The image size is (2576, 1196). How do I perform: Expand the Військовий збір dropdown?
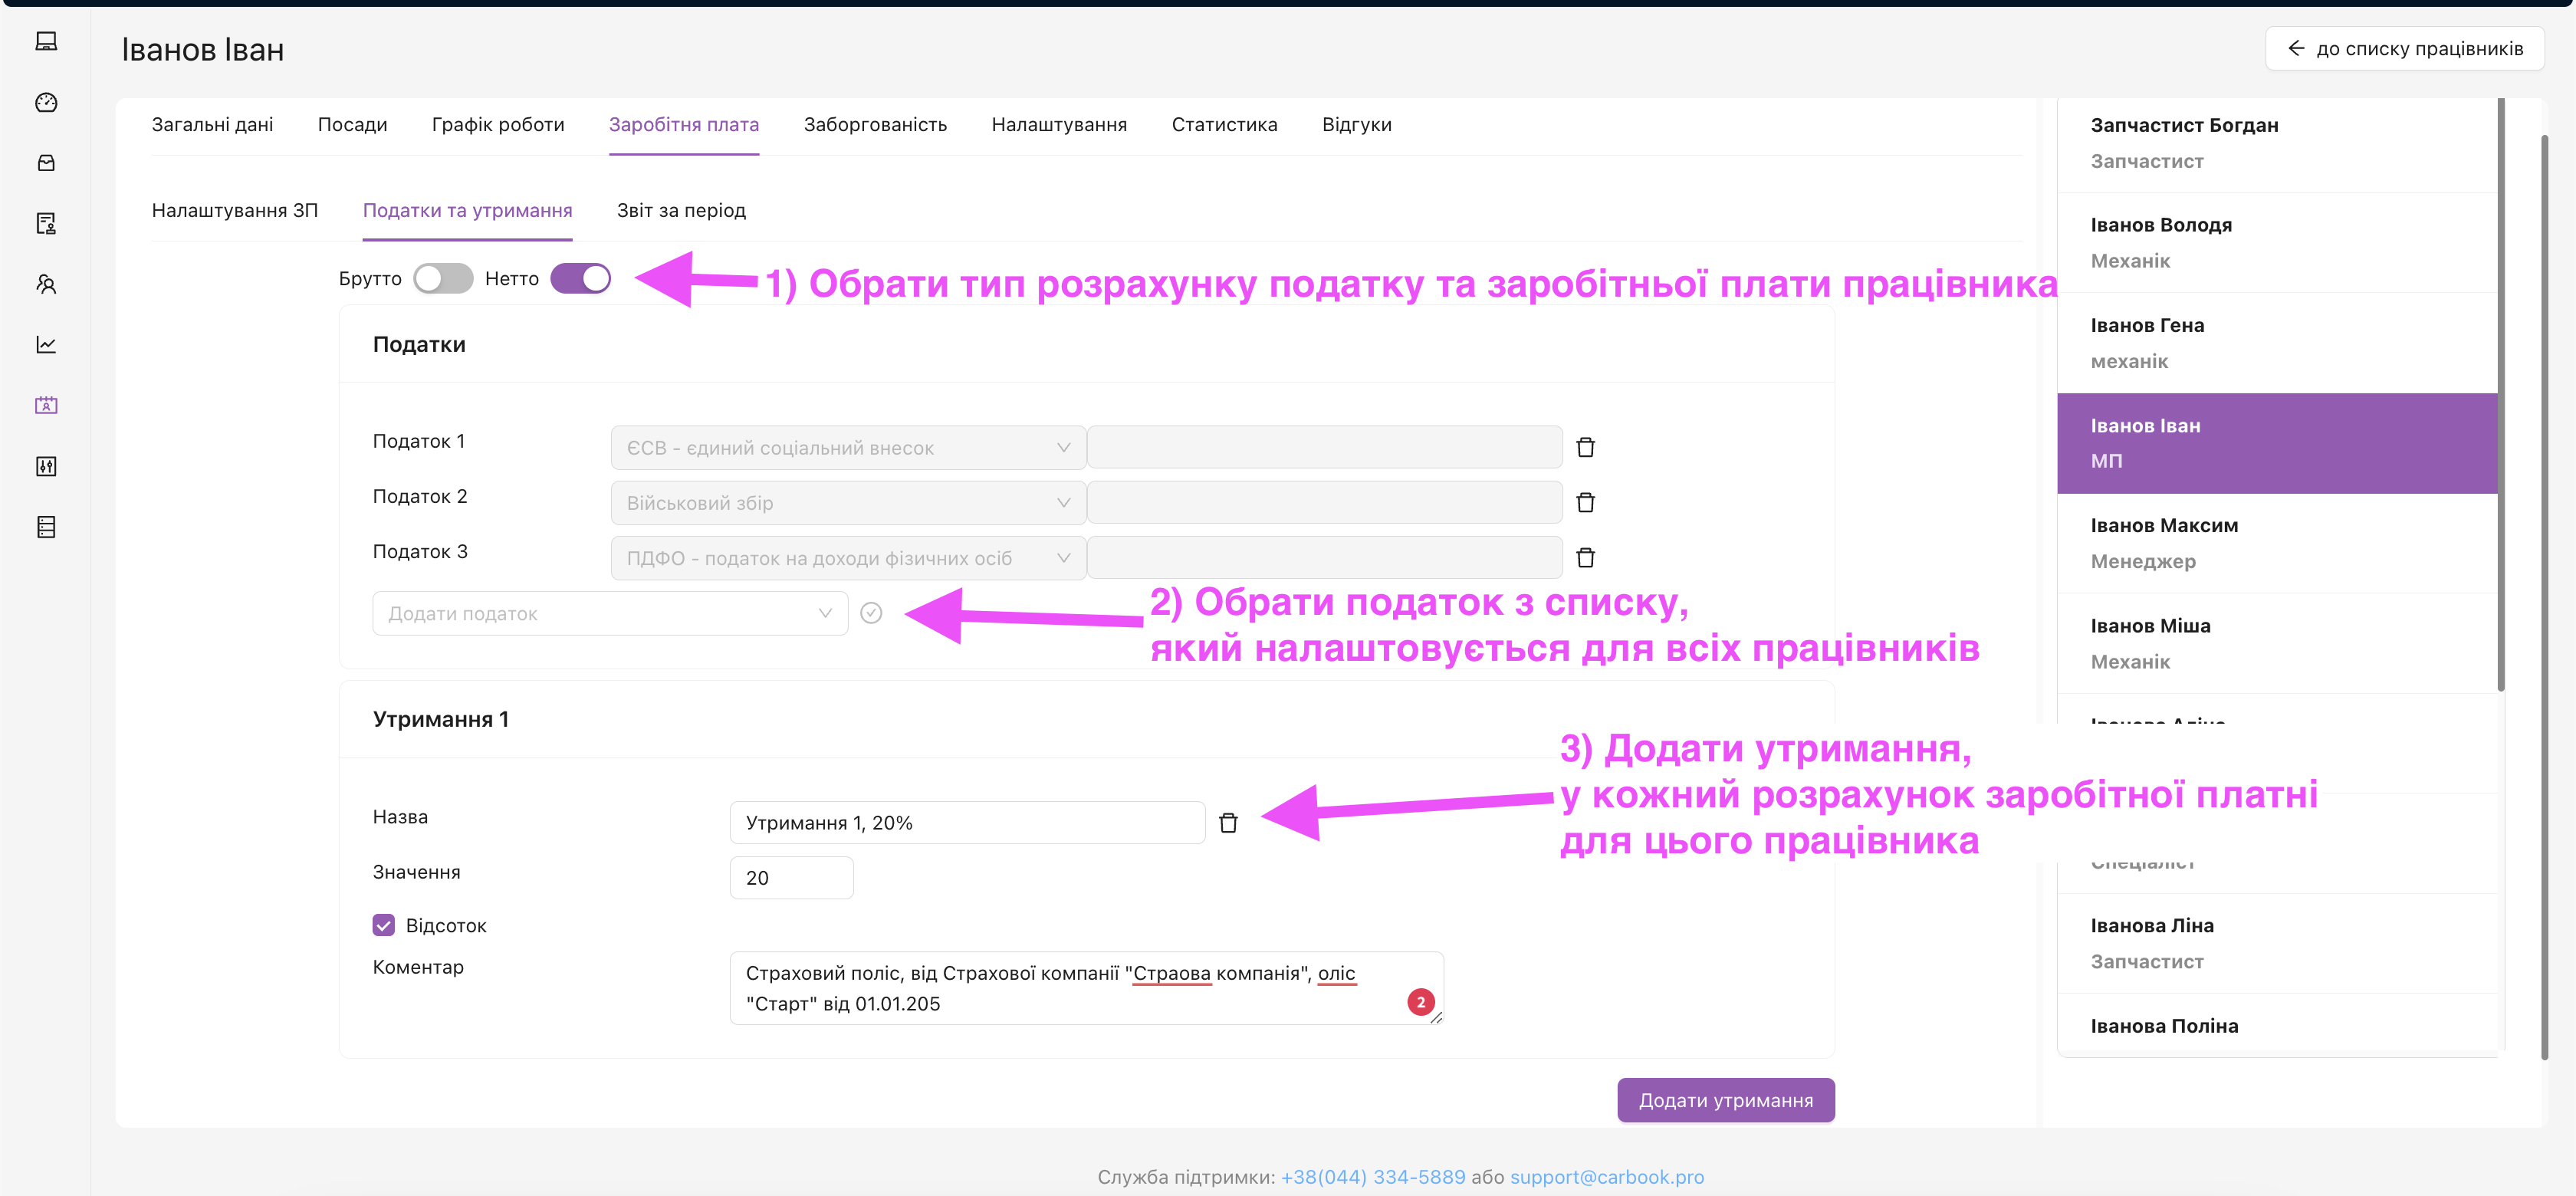848,503
